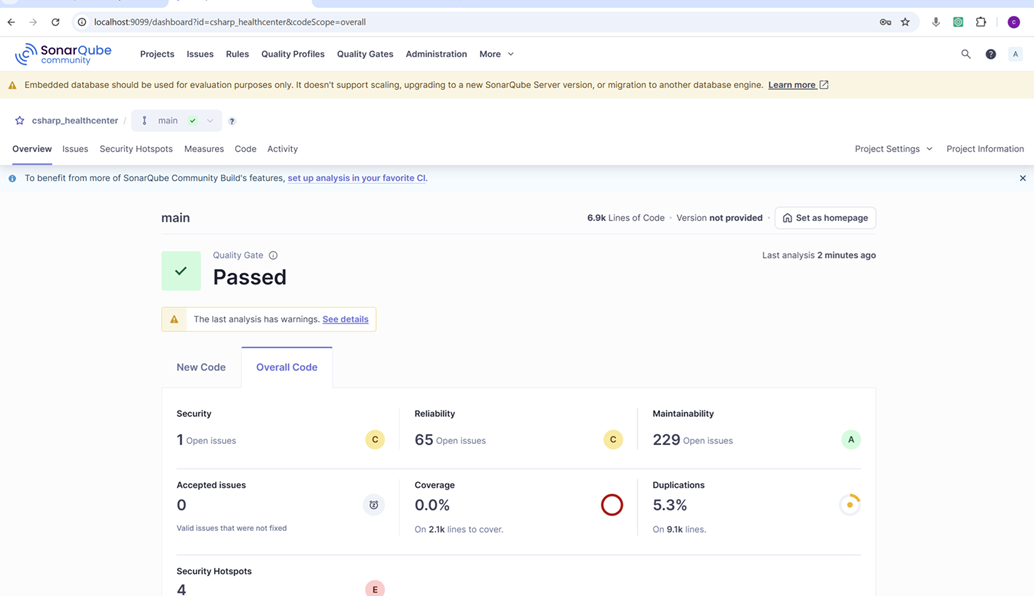Click See details warnings link
The height and width of the screenshot is (596, 1034).
point(346,319)
